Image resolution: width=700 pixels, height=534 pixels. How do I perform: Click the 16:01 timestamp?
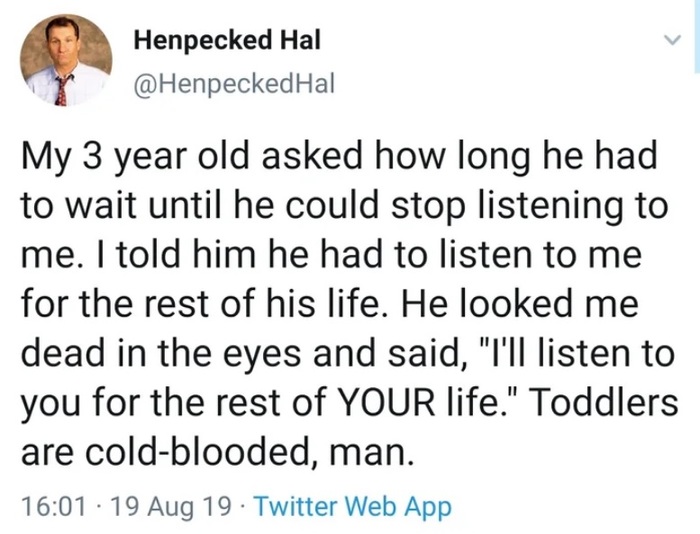tap(54, 506)
